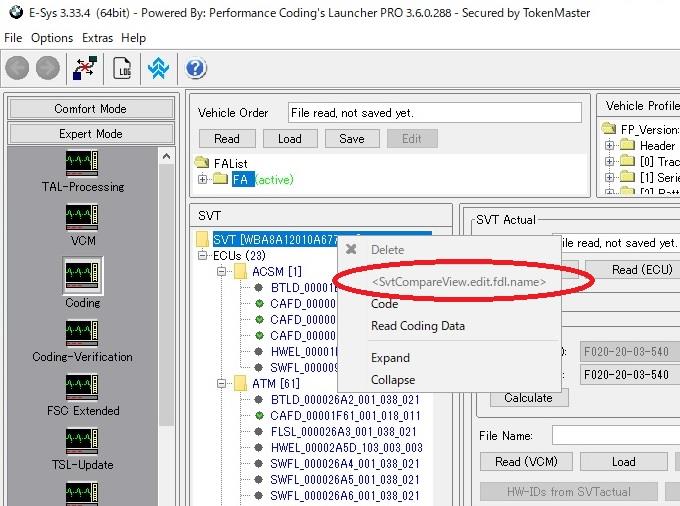Open the help question mark icon
680x506 pixels.
coord(196,68)
